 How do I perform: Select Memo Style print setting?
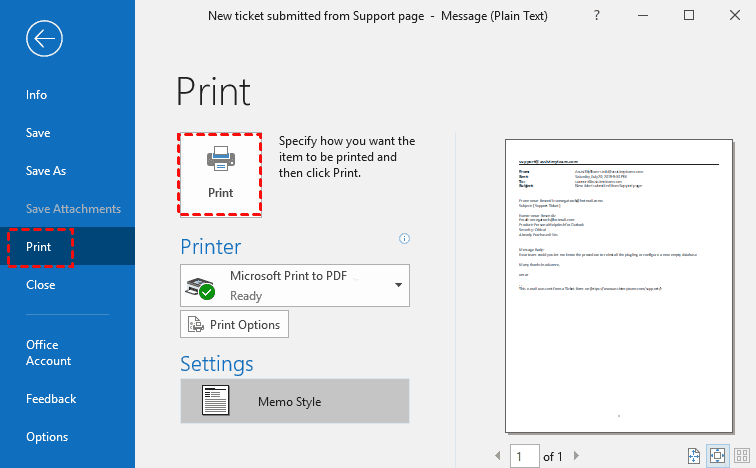click(x=295, y=401)
